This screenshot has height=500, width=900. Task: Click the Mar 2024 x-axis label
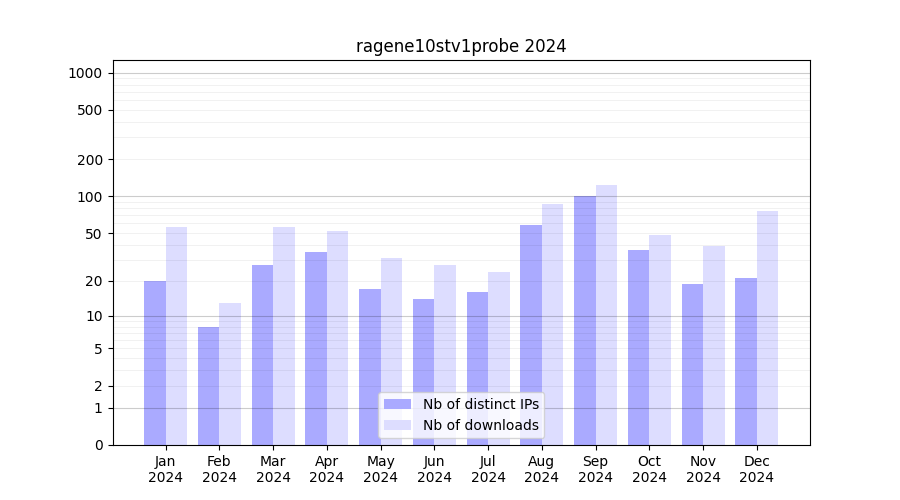(273, 469)
